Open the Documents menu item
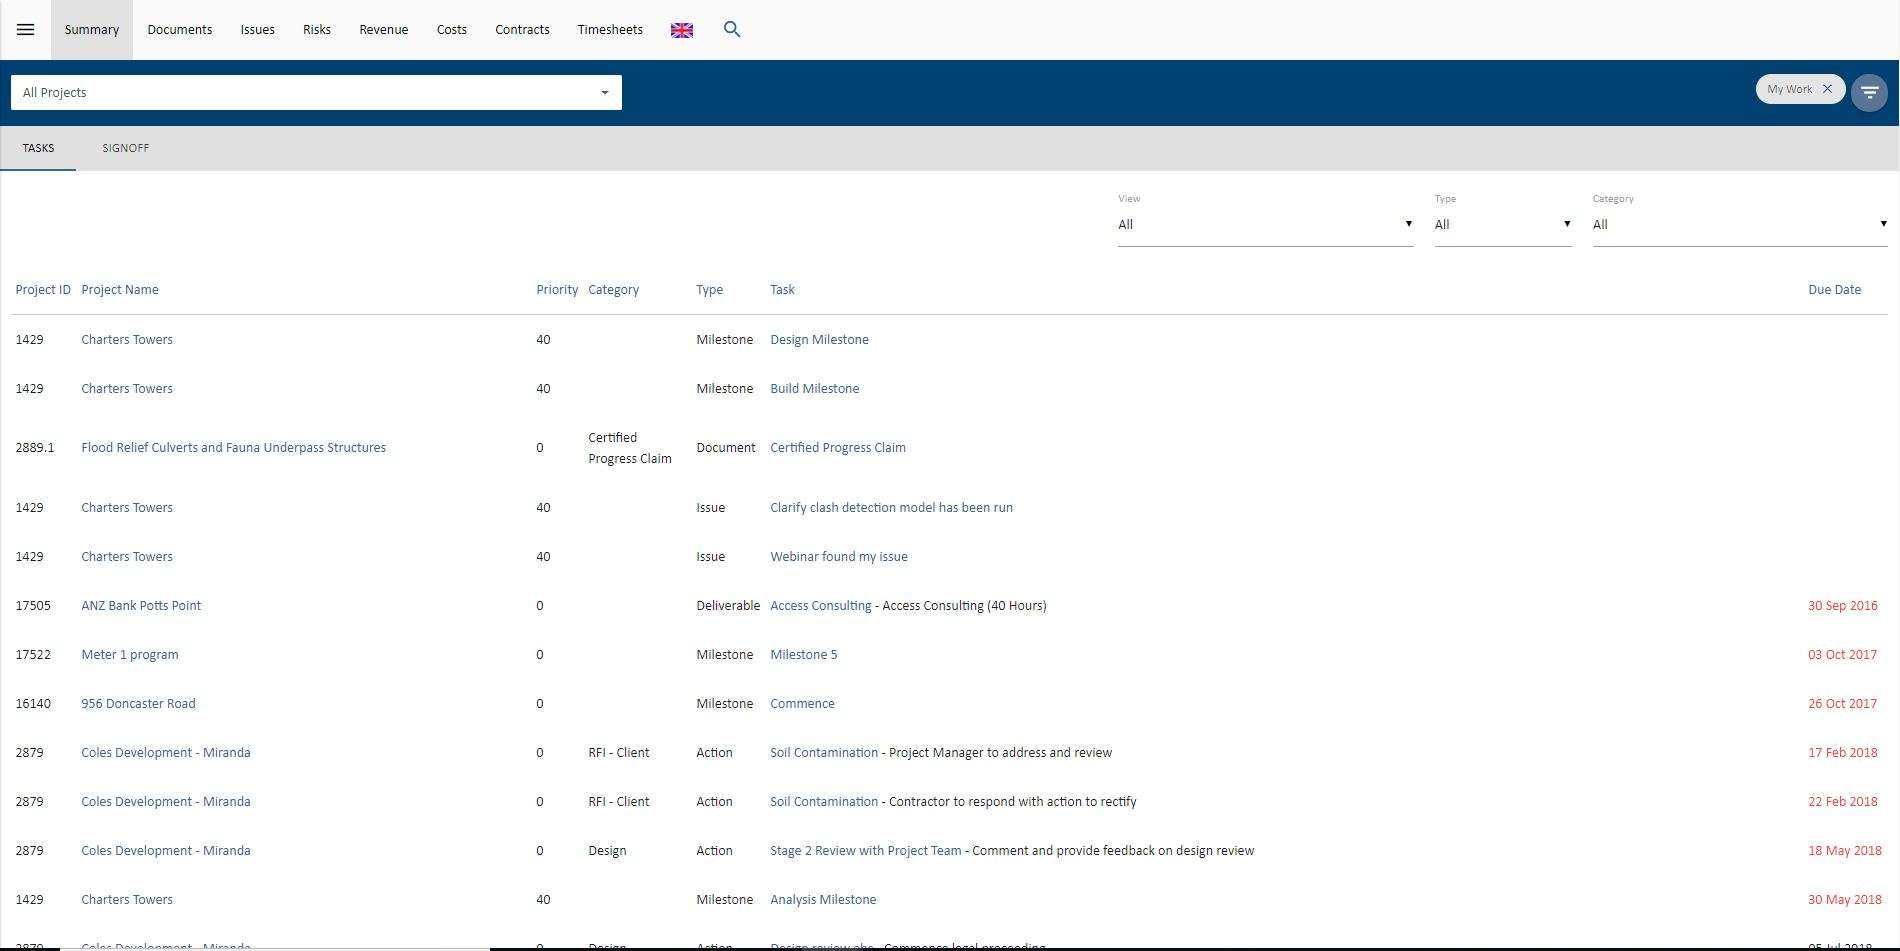Image resolution: width=1900 pixels, height=951 pixels. (180, 30)
